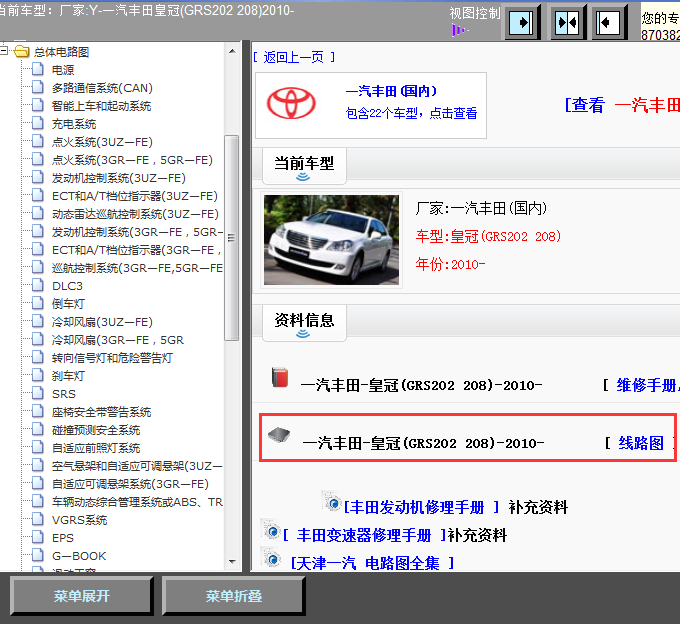Open the 资料信息 tab
Screen dimensions: 680x624
coord(304,323)
